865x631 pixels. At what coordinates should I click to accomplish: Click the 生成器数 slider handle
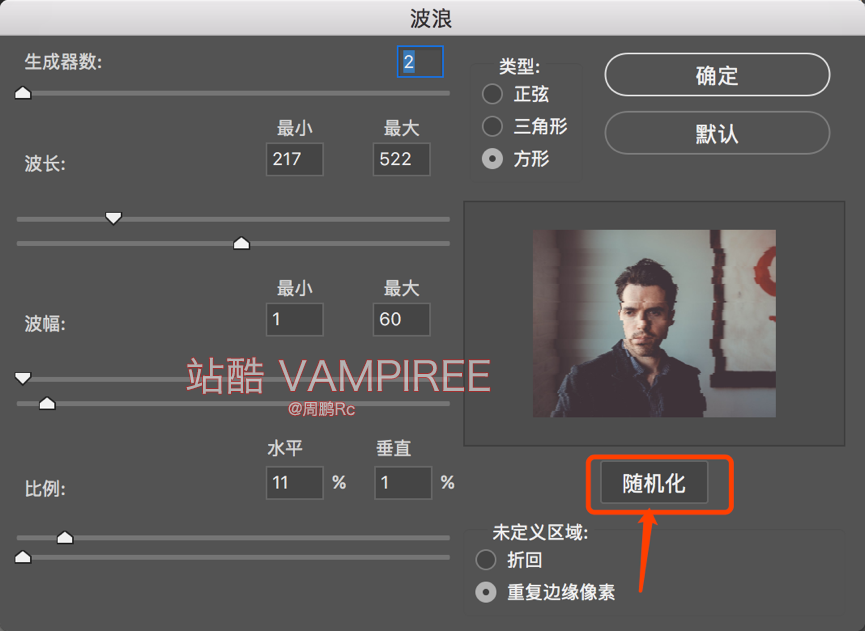23,93
